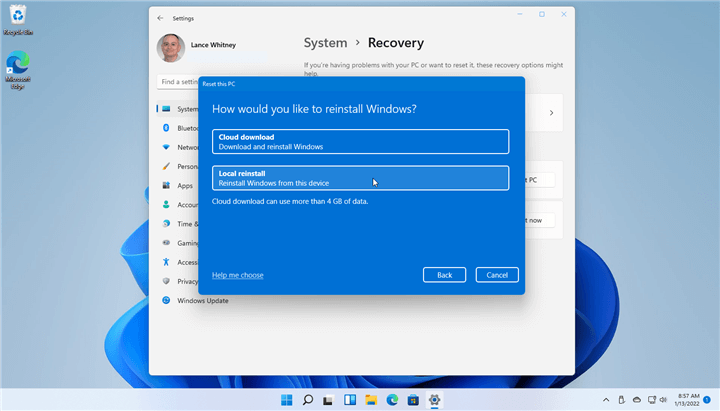Image resolution: width=720 pixels, height=411 pixels.
Task: Click the Settings gear in the taskbar
Action: click(x=435, y=400)
